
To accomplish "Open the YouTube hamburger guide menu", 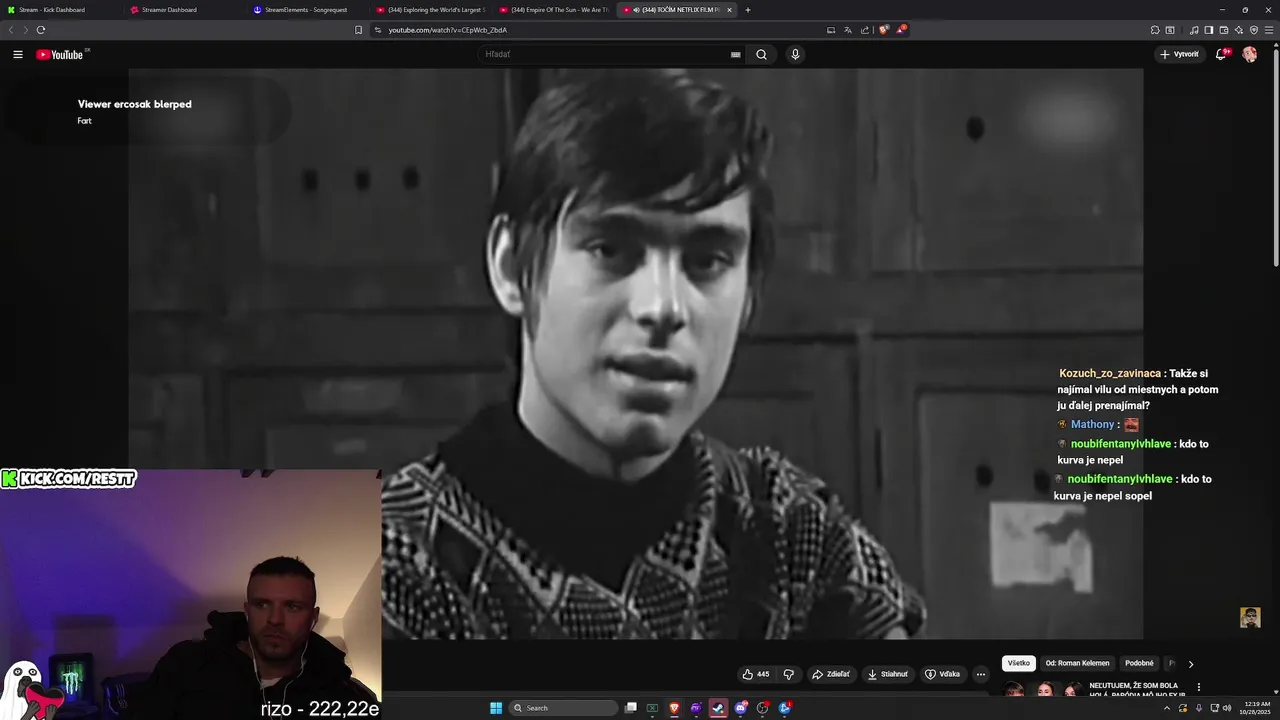I will [17, 54].
